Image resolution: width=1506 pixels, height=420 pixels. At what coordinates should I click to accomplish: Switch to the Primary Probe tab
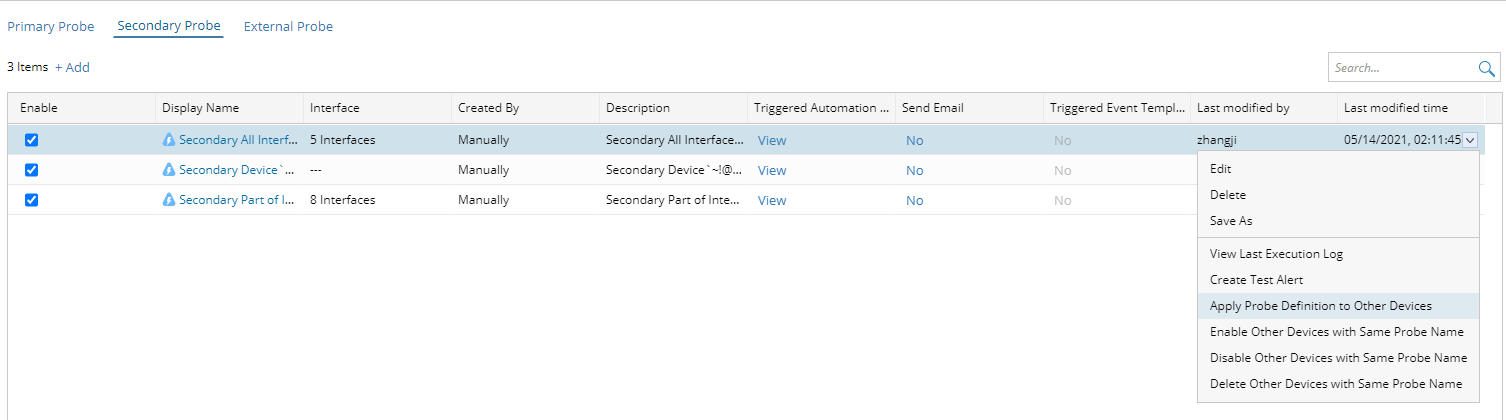(x=51, y=27)
